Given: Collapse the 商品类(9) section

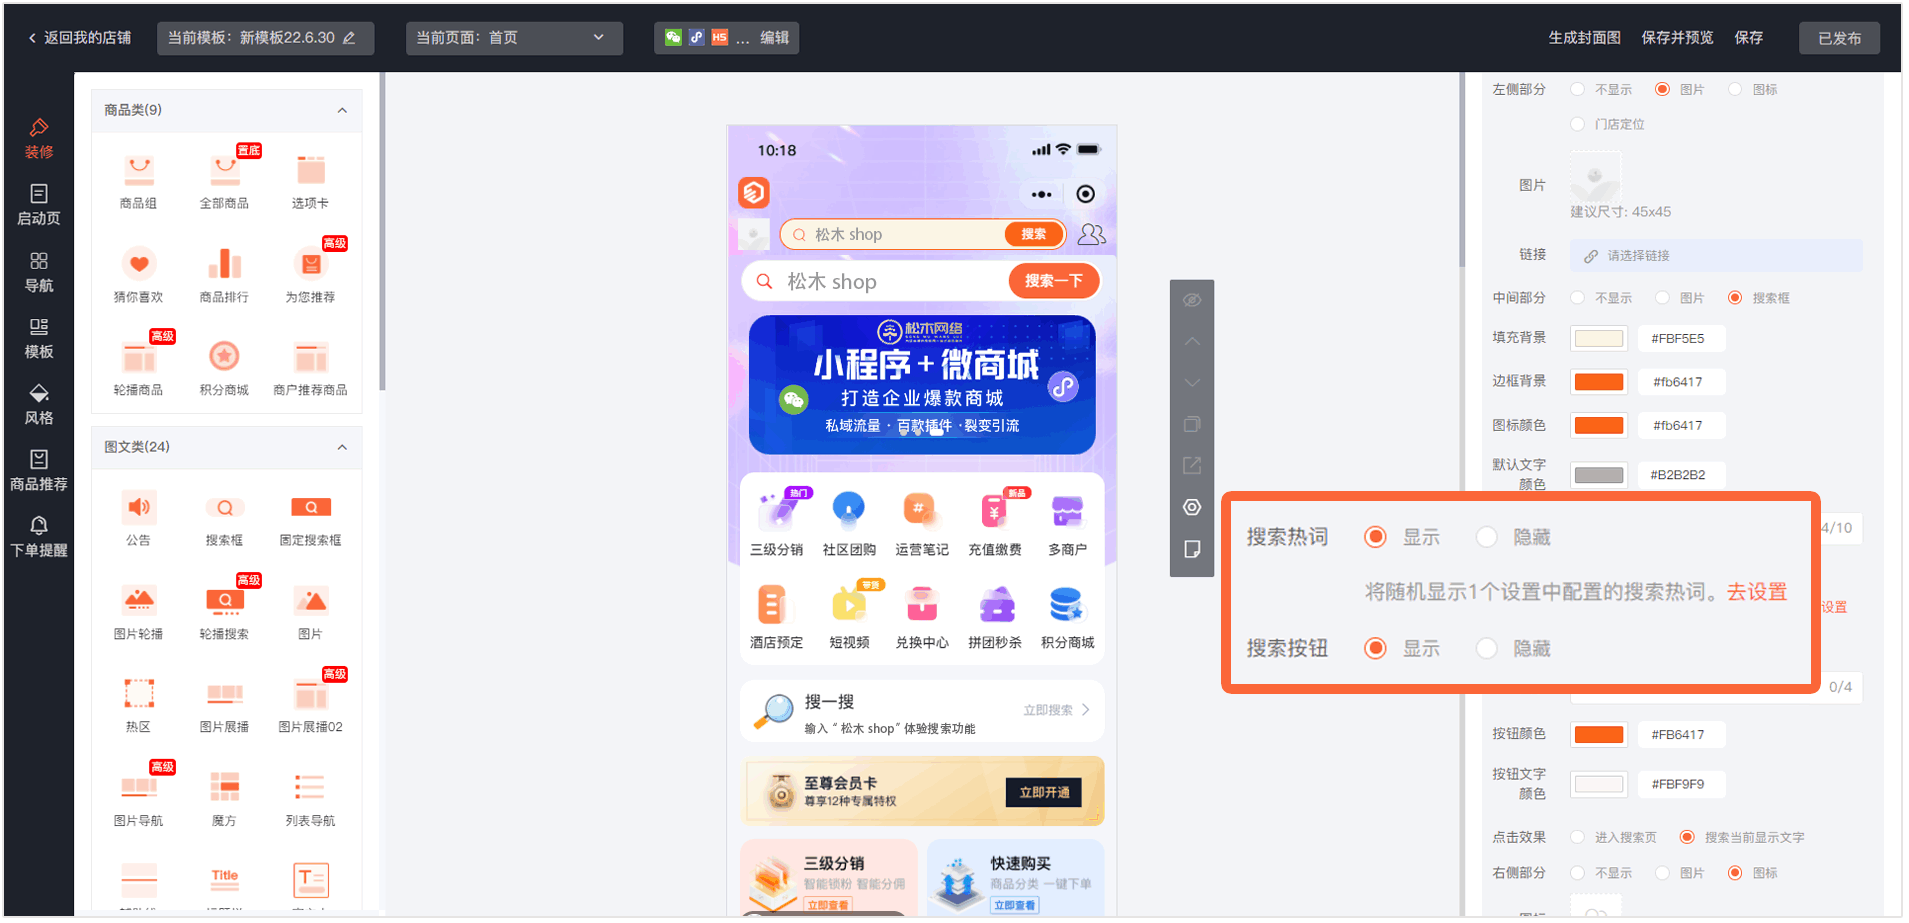Looking at the screenshot, I should (342, 110).
